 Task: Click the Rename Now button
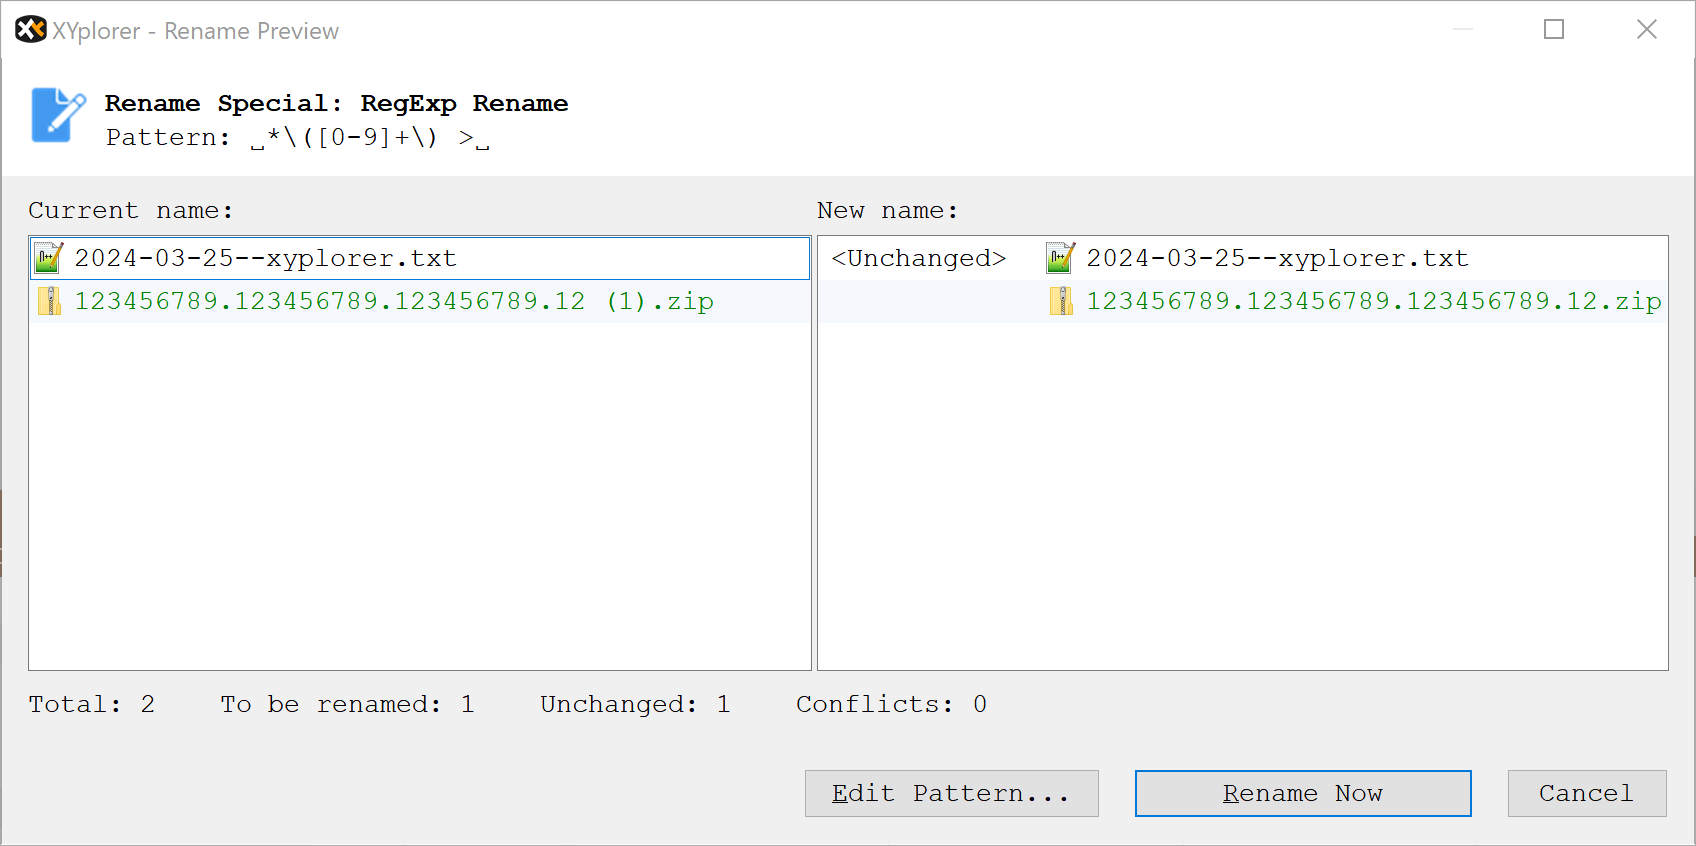[x=1303, y=793]
